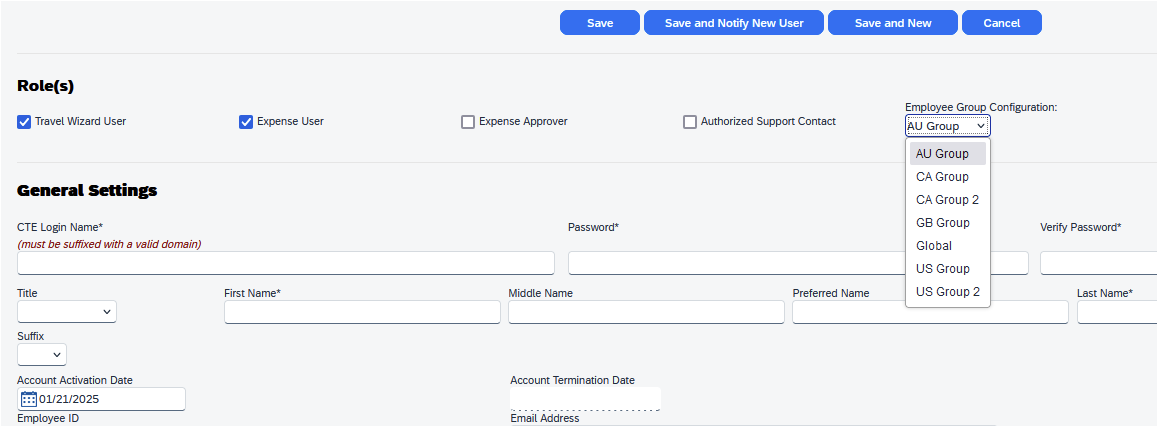Focus the CTE Login Name field

[x=286, y=263]
